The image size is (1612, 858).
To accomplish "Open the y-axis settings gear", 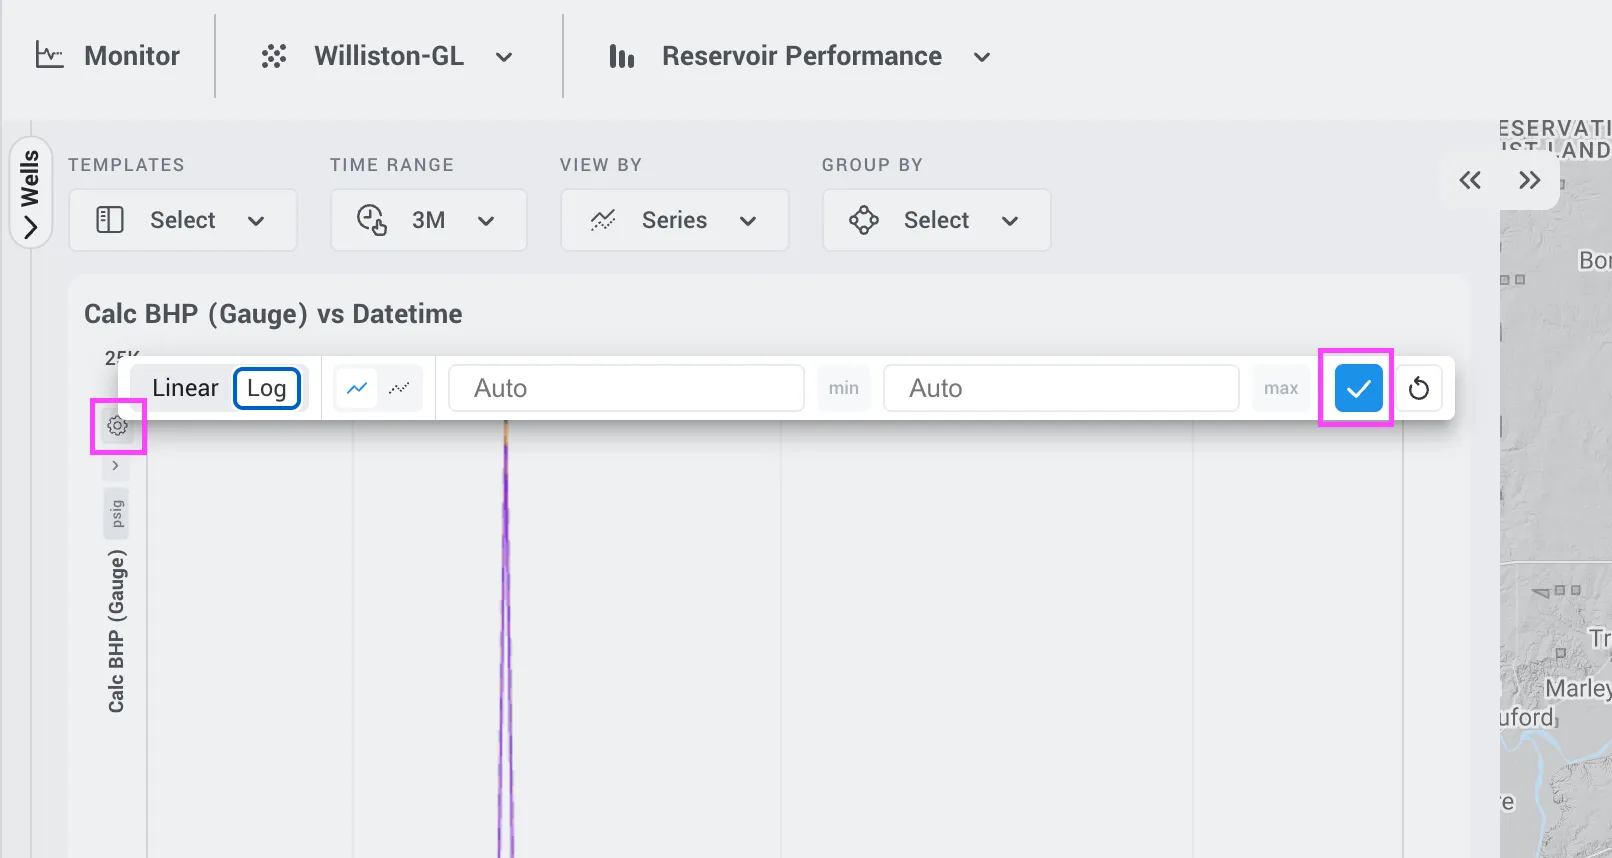I will [118, 426].
